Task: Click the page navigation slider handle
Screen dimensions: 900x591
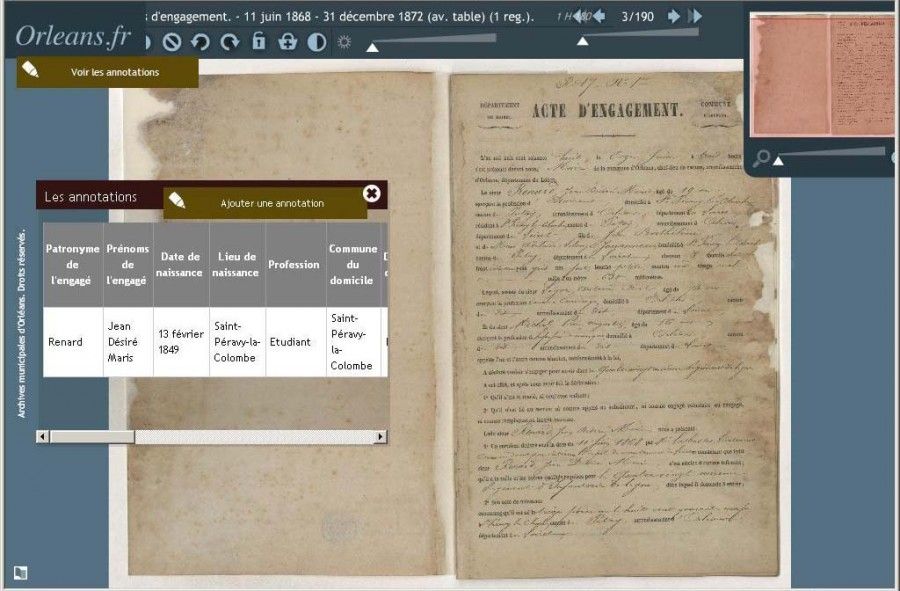Action: coord(583,41)
